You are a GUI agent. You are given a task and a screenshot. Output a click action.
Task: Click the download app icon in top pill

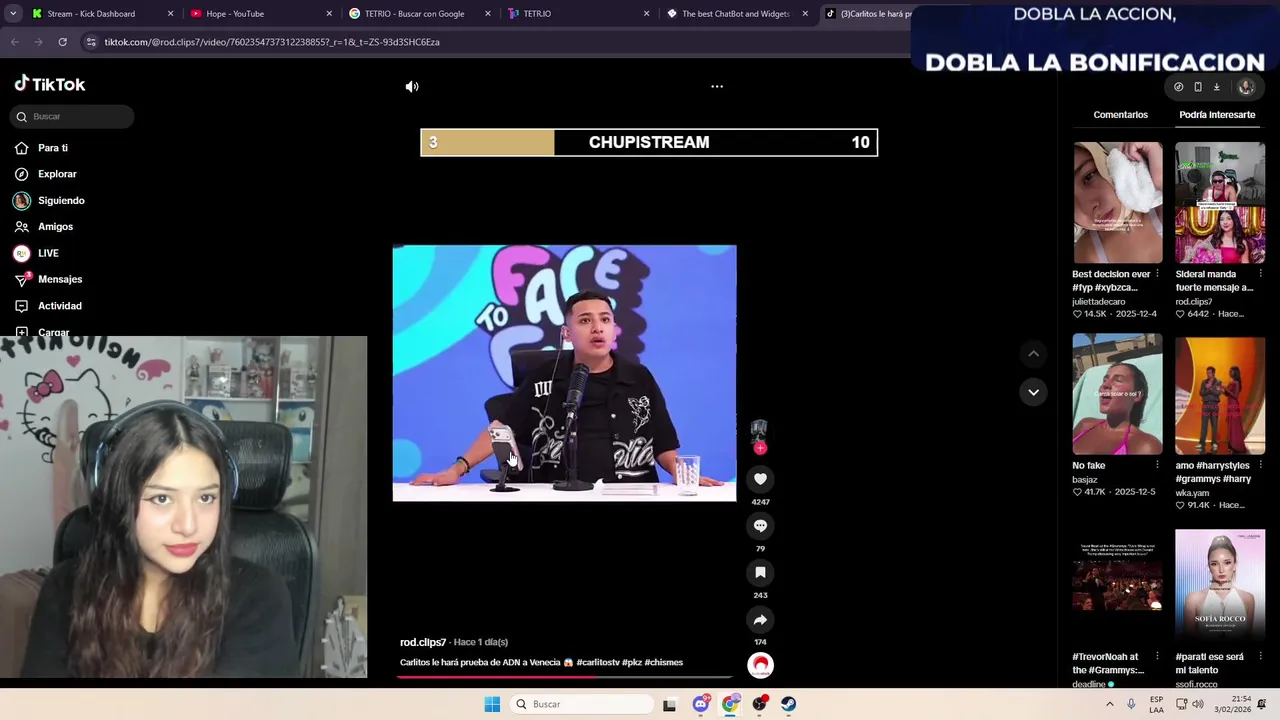click(1217, 87)
